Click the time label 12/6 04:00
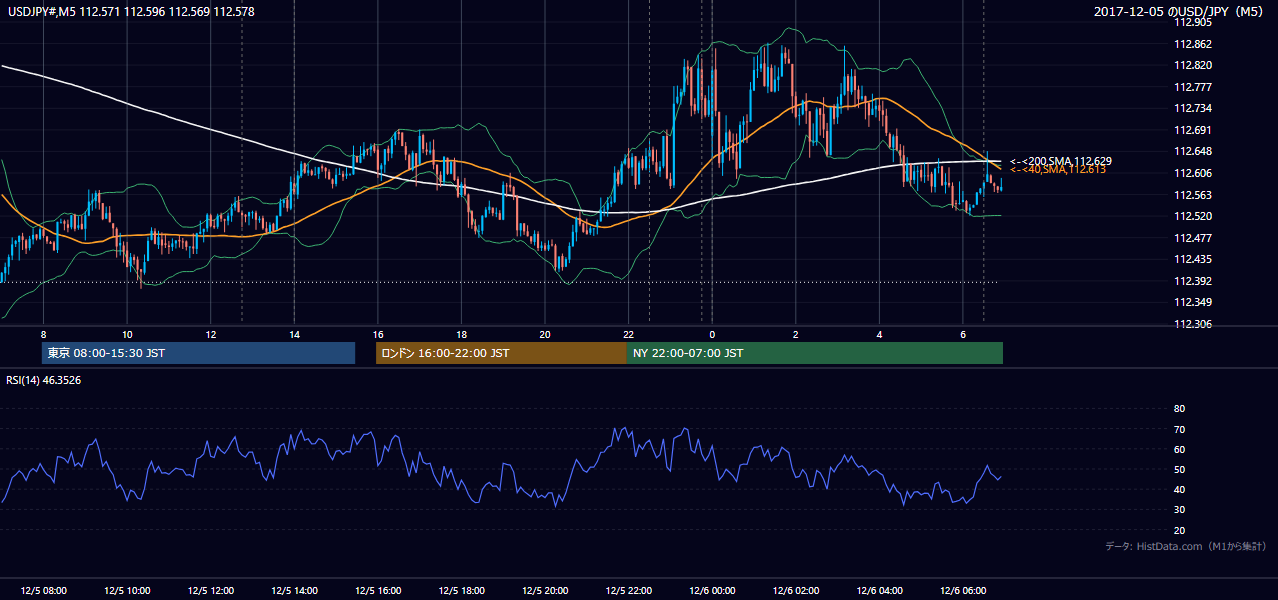The height and width of the screenshot is (600, 1278). (x=879, y=591)
